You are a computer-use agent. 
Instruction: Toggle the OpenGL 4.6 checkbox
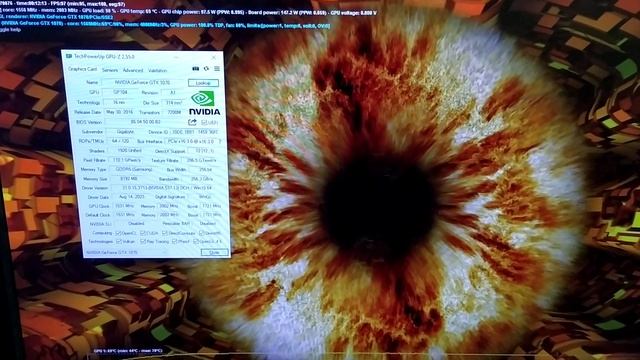196,242
